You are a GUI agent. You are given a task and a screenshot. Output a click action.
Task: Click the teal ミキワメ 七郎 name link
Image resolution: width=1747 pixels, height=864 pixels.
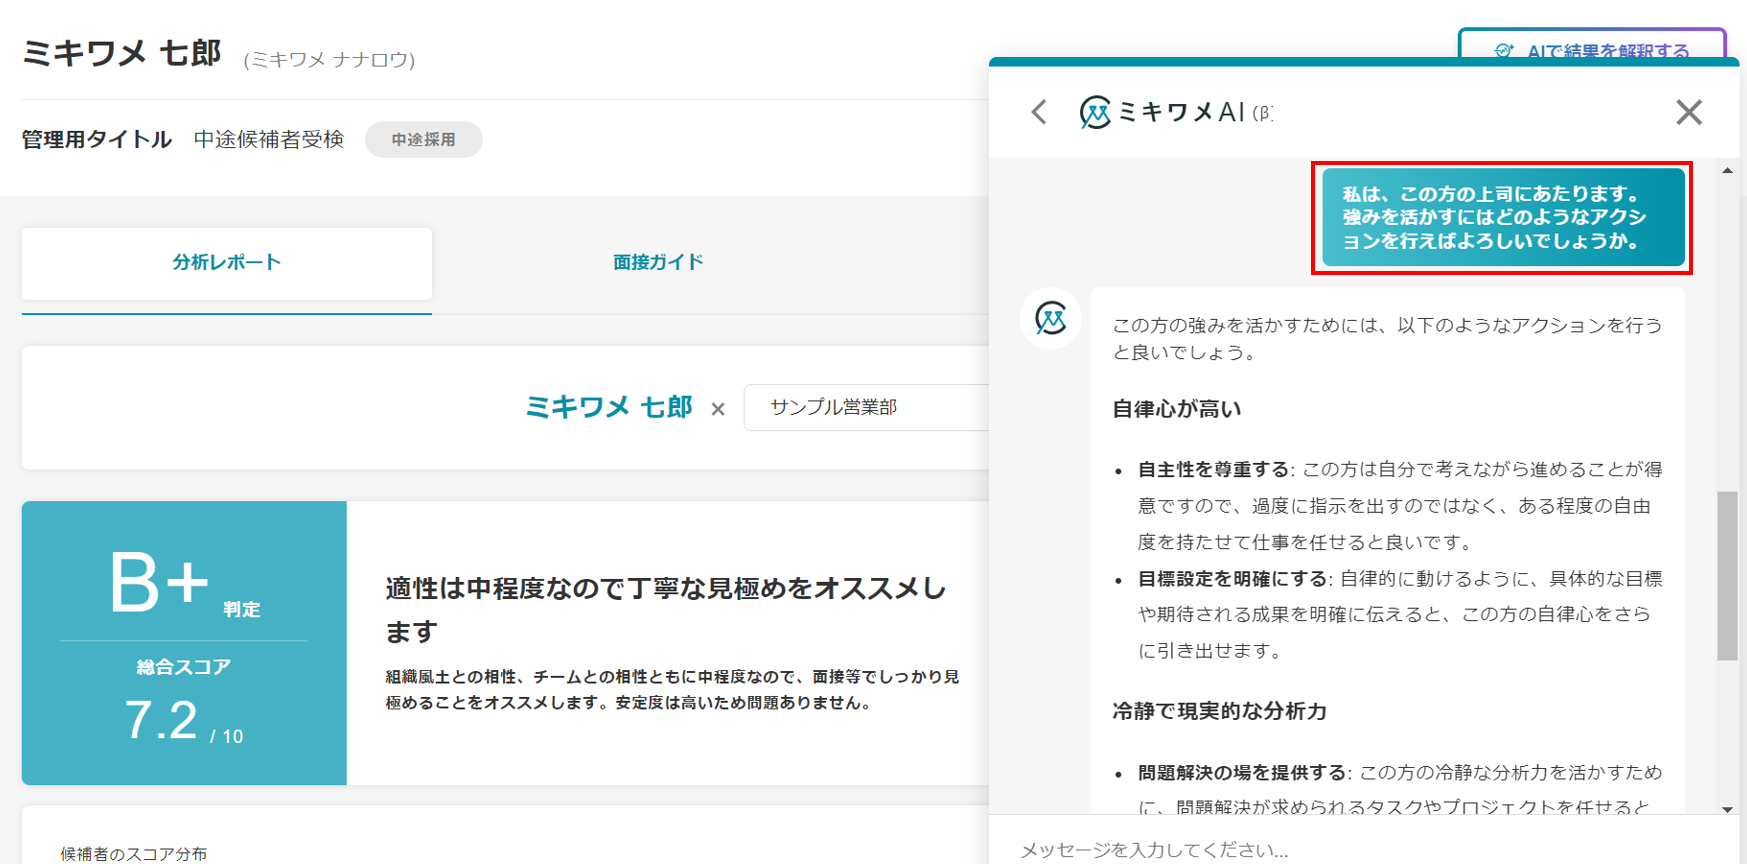608,408
